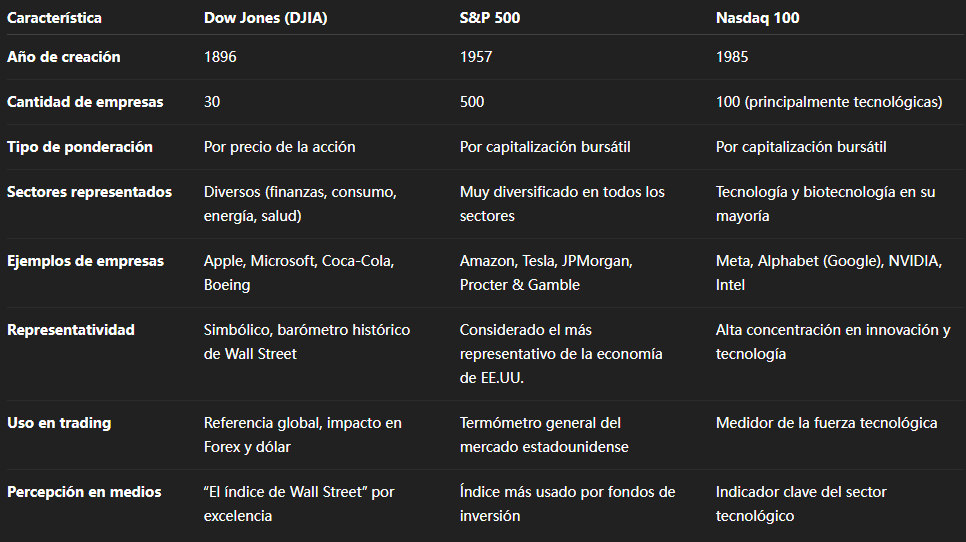Screen dimensions: 966x542
Task: Click the 'Ejemplos de empresas' row label
Action: point(85,261)
